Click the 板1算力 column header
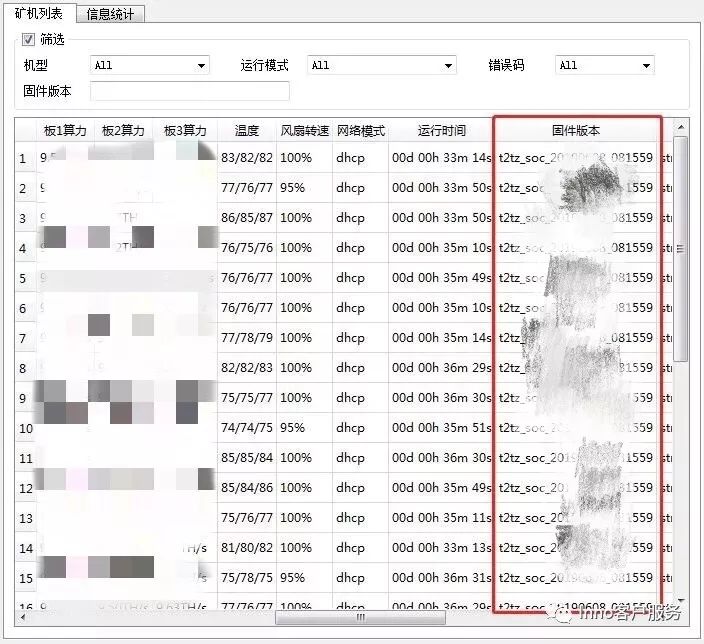Image resolution: width=704 pixels, height=644 pixels. [x=66, y=131]
